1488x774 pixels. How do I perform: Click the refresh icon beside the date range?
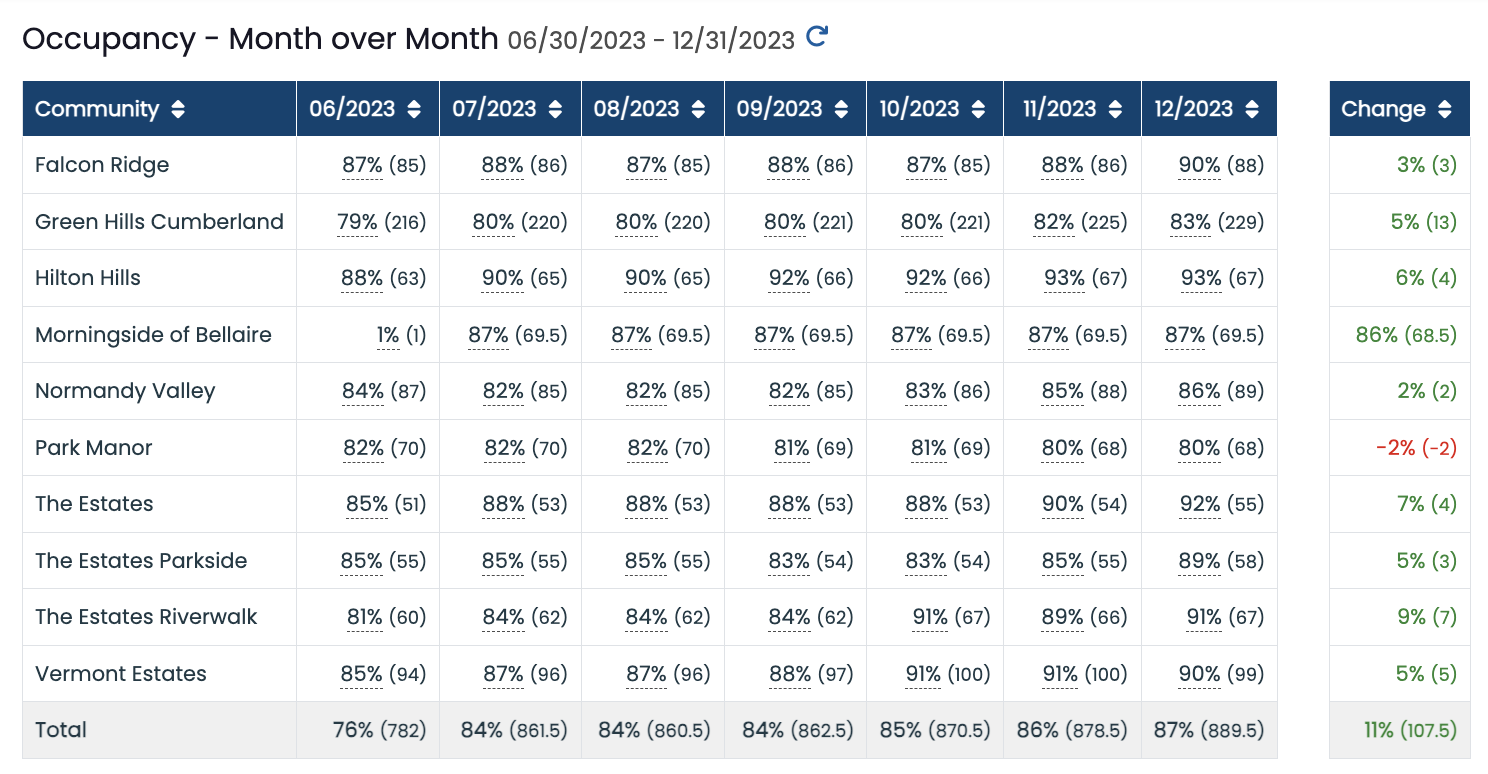pos(817,38)
